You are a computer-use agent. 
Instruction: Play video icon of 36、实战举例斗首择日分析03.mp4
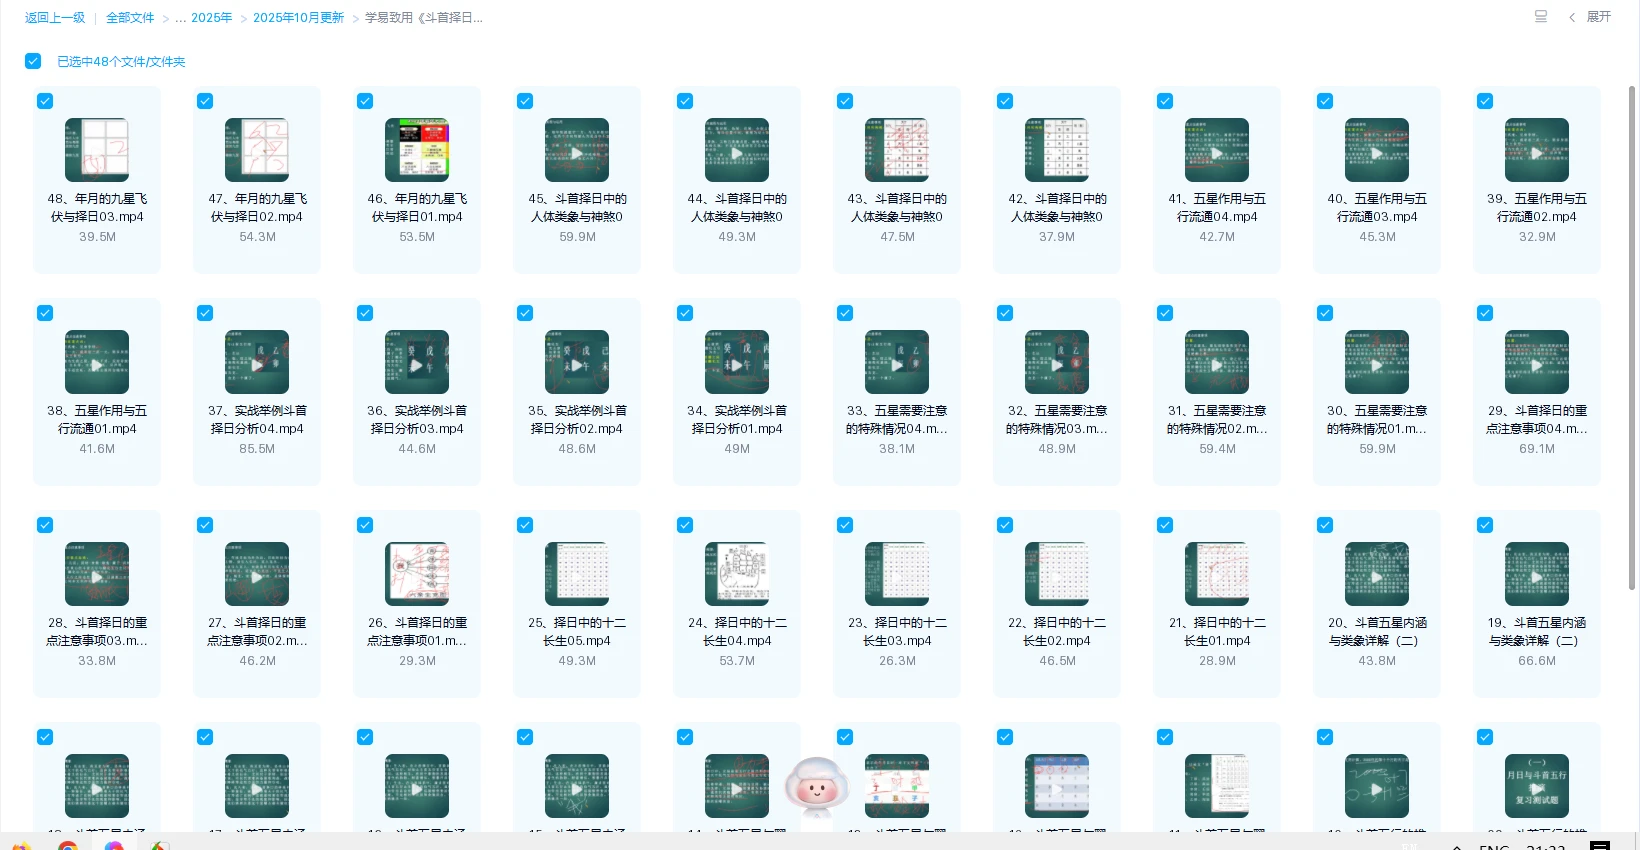pyautogui.click(x=417, y=362)
